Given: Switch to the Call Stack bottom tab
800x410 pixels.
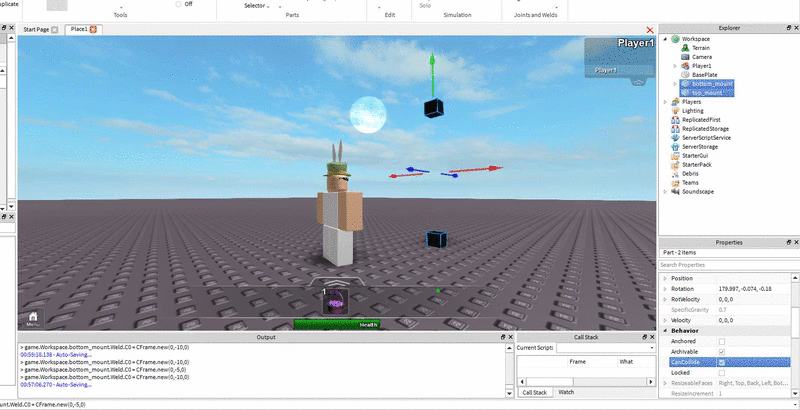Looking at the screenshot, I should point(535,393).
